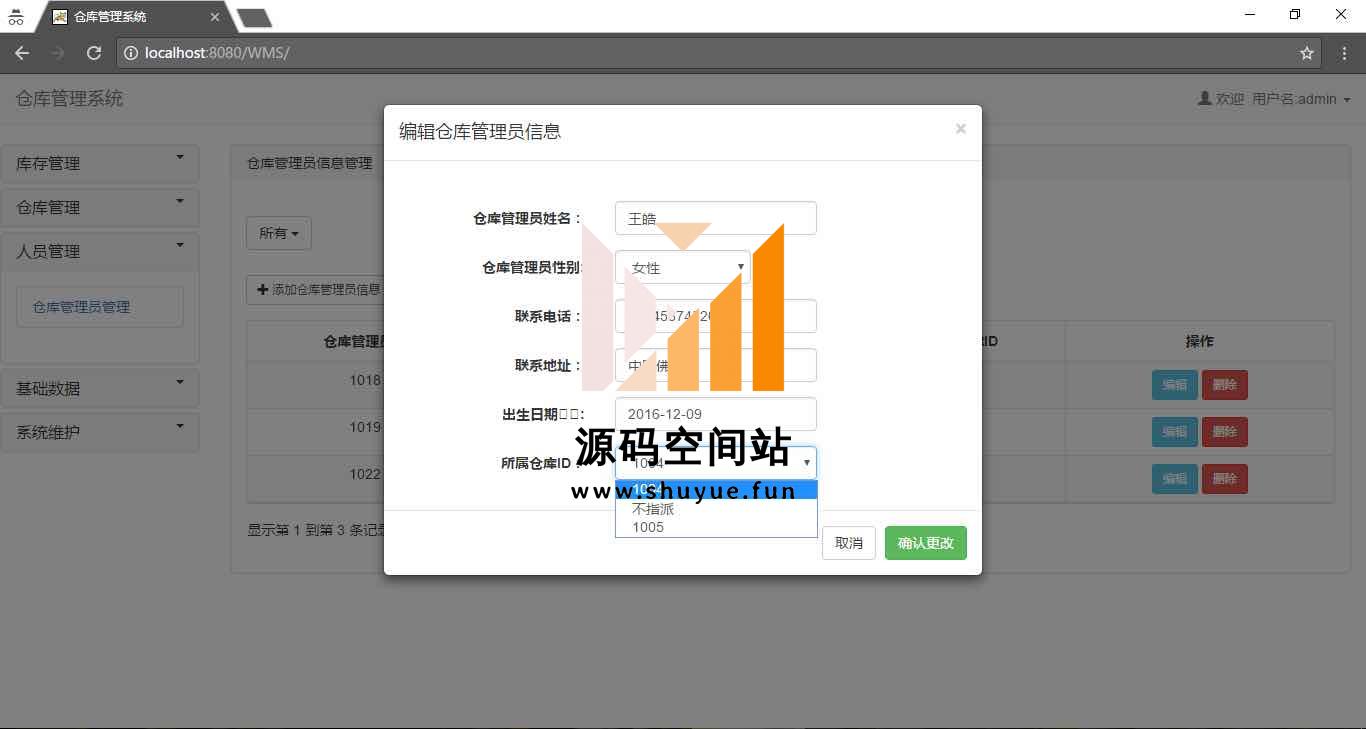This screenshot has height=729, width=1366.
Task: Click the 操作 column header
Action: 1199,341
